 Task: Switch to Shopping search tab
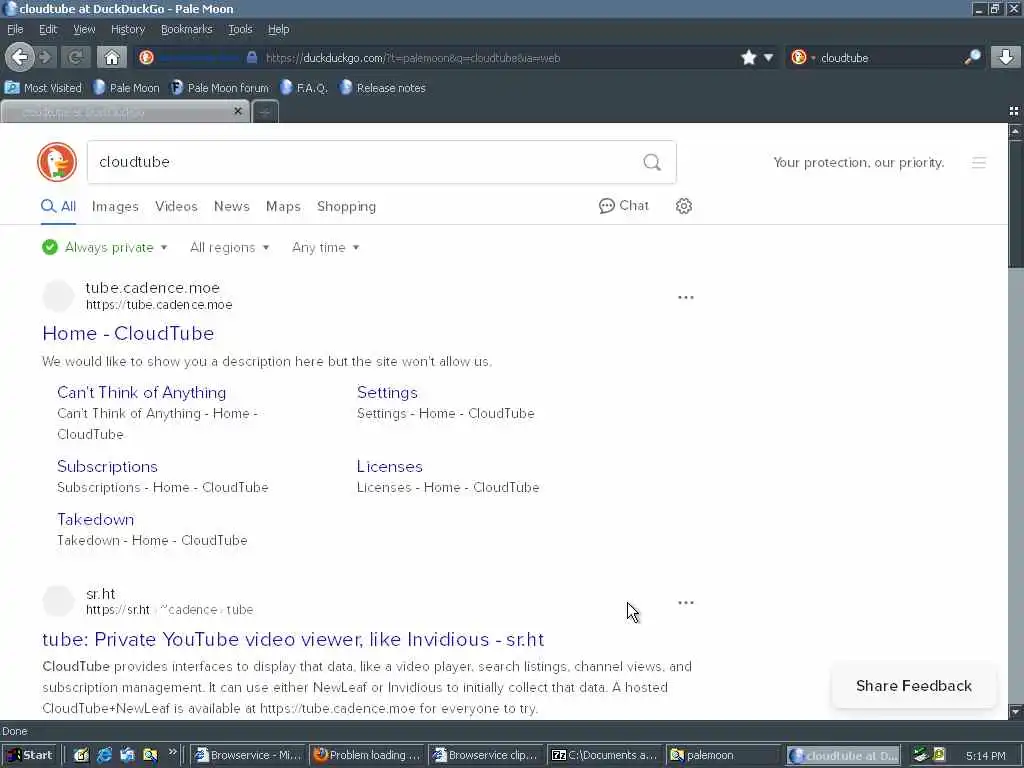point(347,206)
